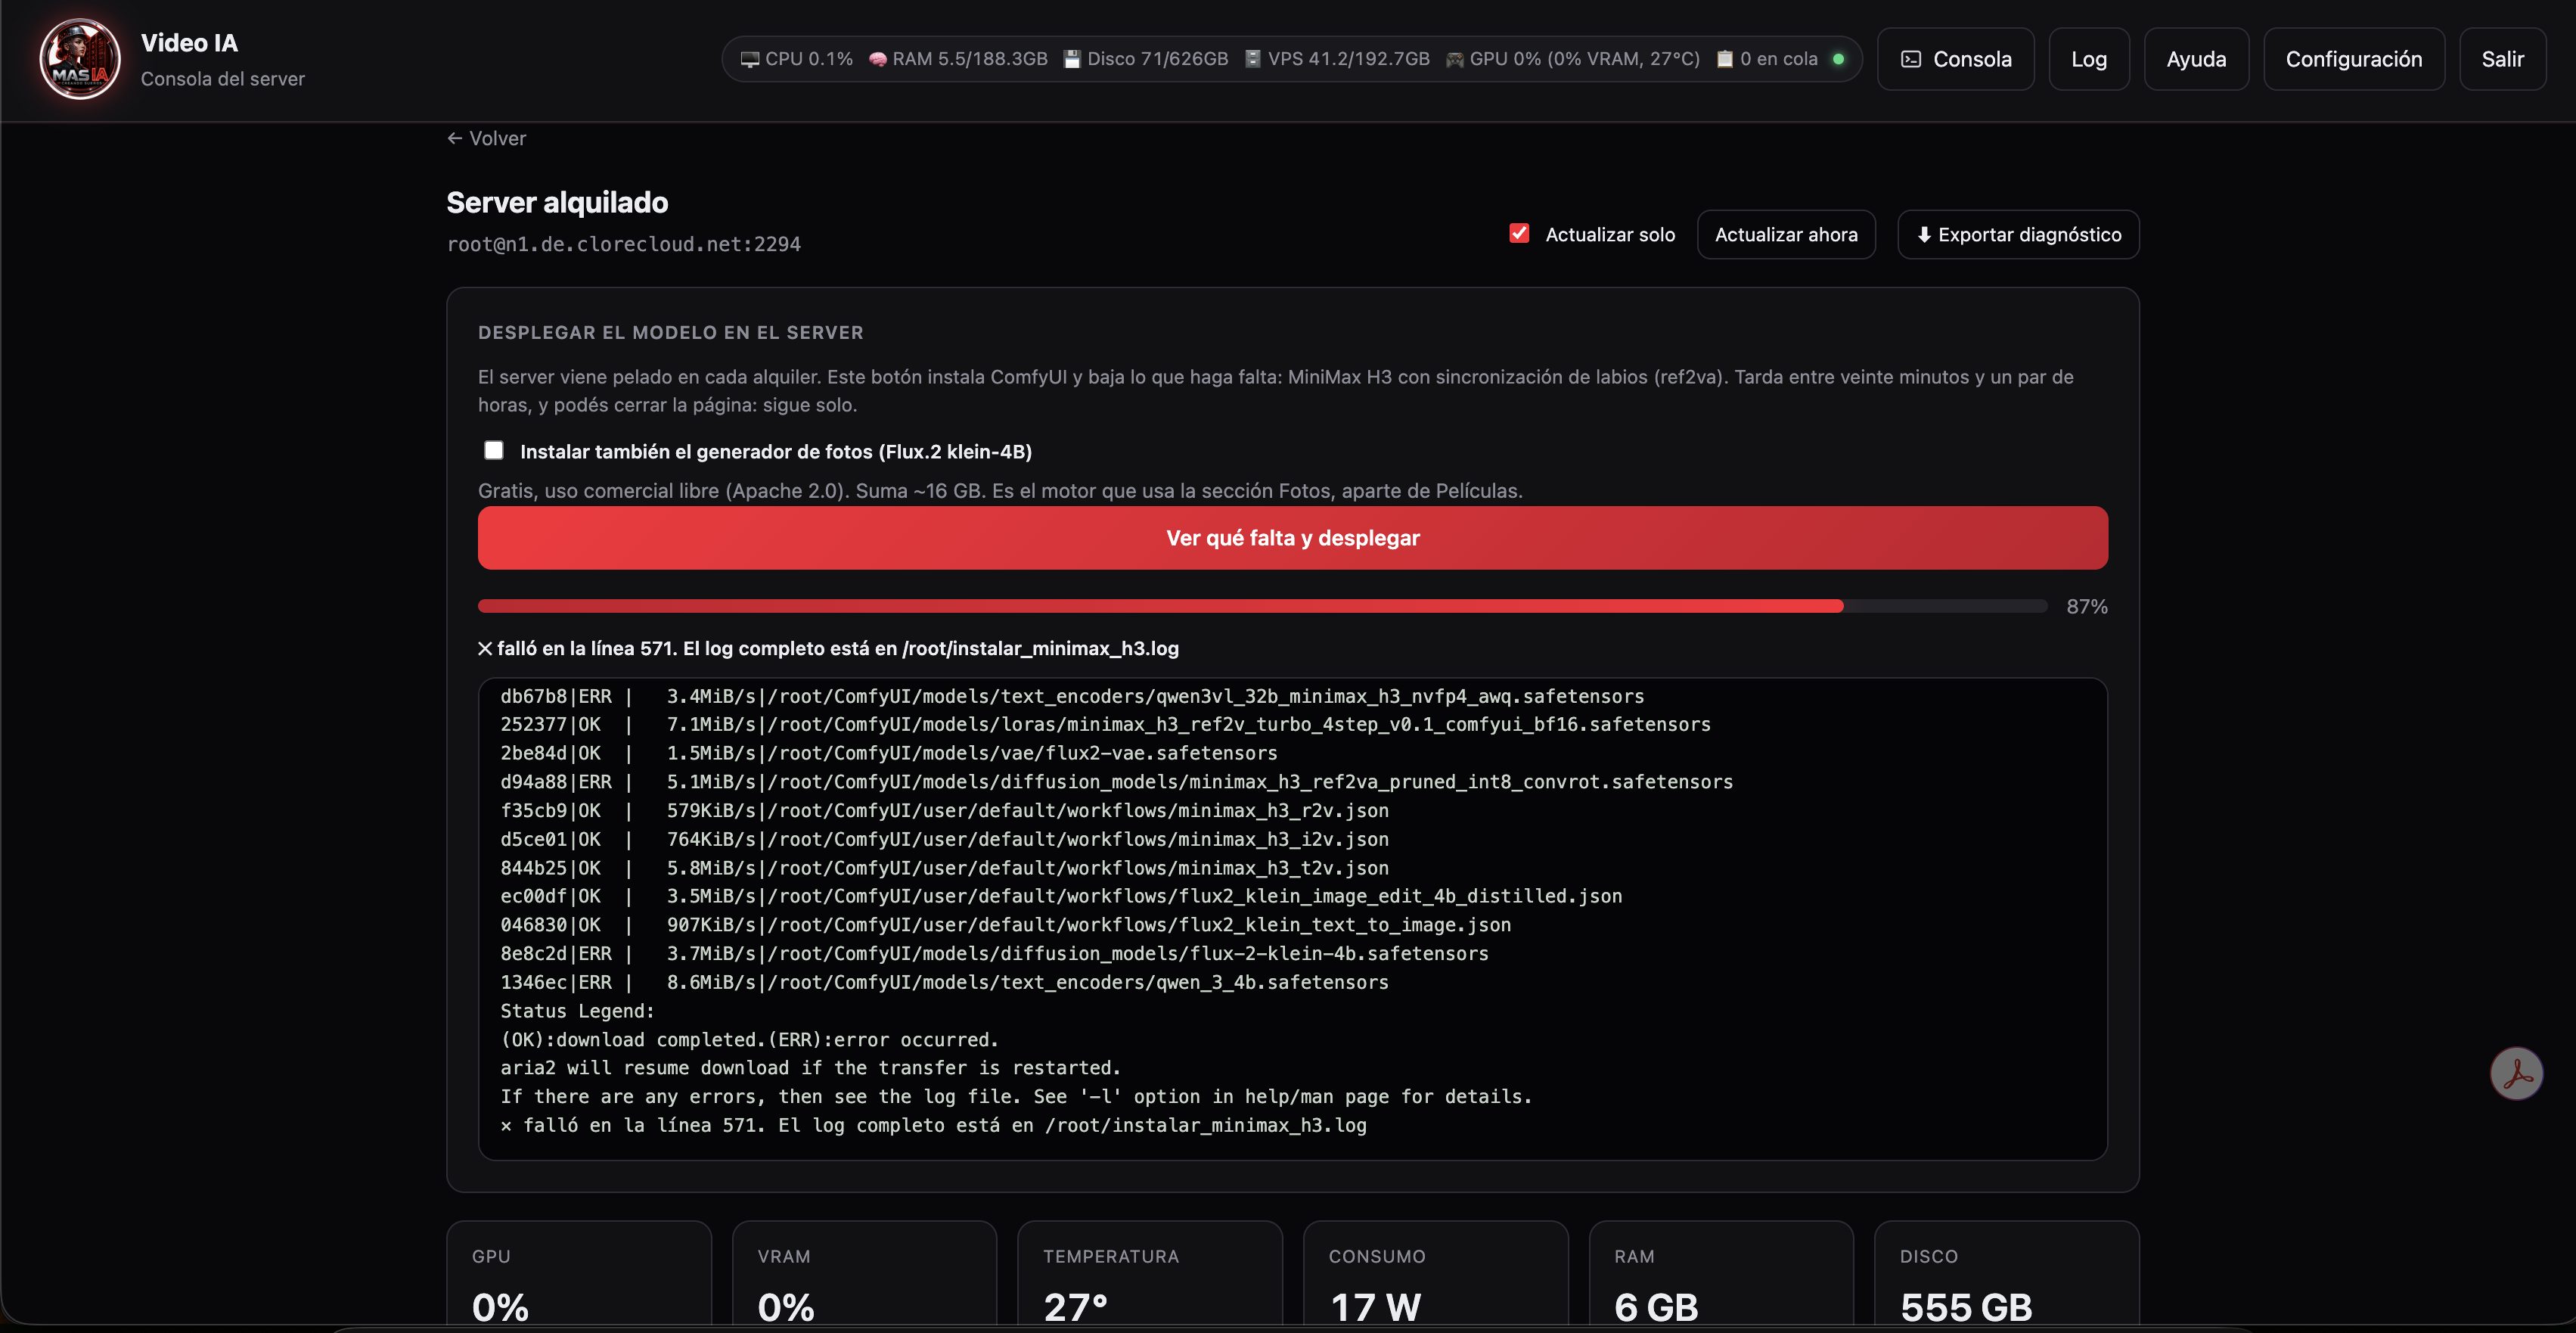Click the queue clipboard icon

pos(1725,60)
